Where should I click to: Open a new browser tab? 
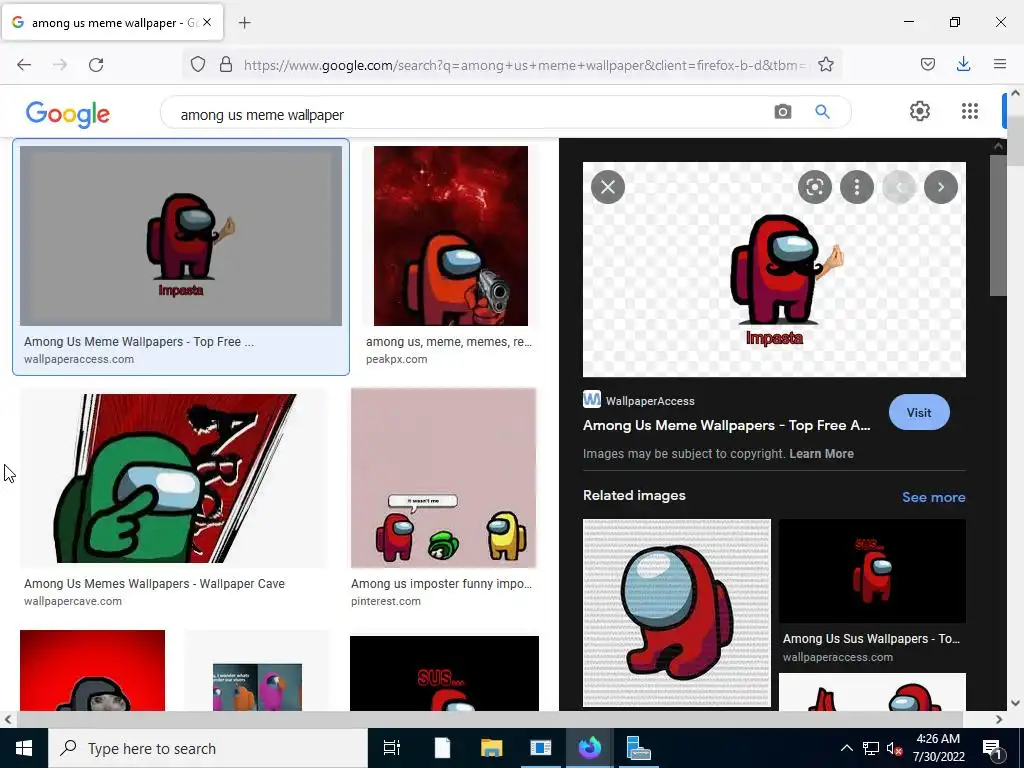point(244,23)
